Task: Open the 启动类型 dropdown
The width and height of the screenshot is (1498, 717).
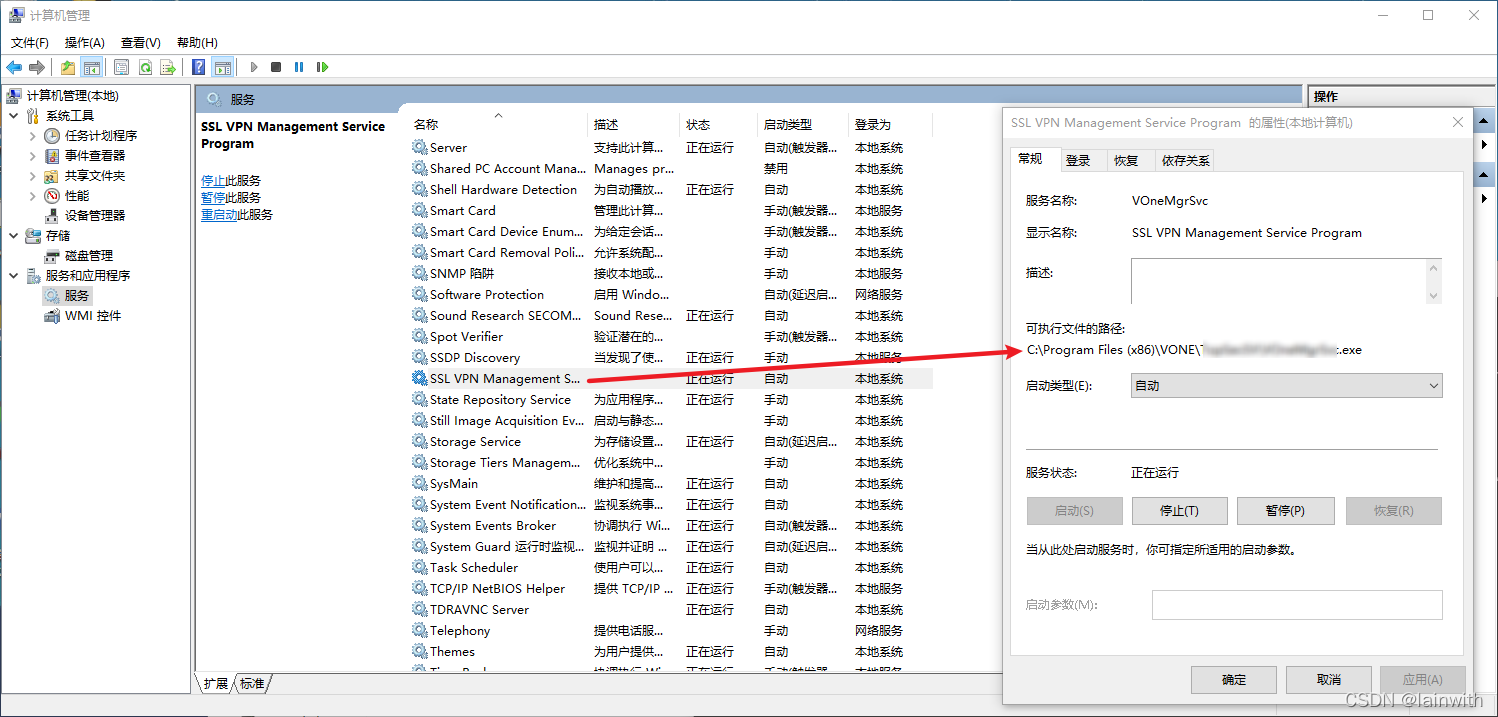Action: (x=1287, y=385)
